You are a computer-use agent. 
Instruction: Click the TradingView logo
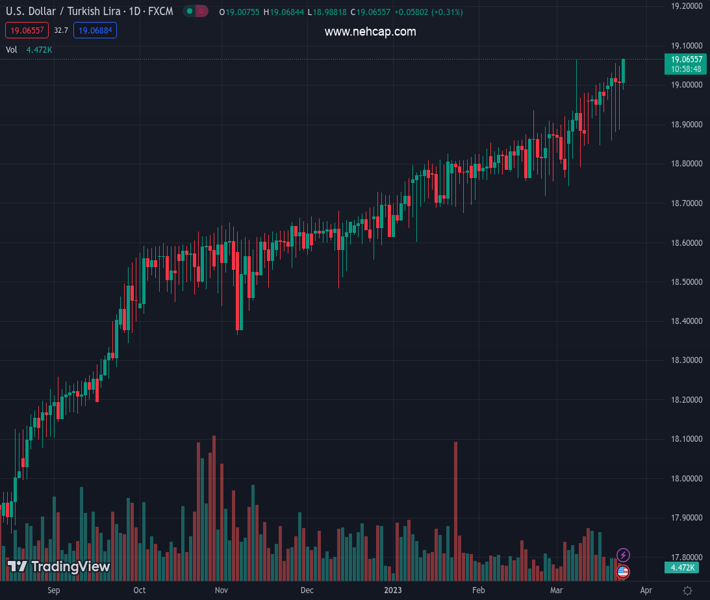coord(58,567)
